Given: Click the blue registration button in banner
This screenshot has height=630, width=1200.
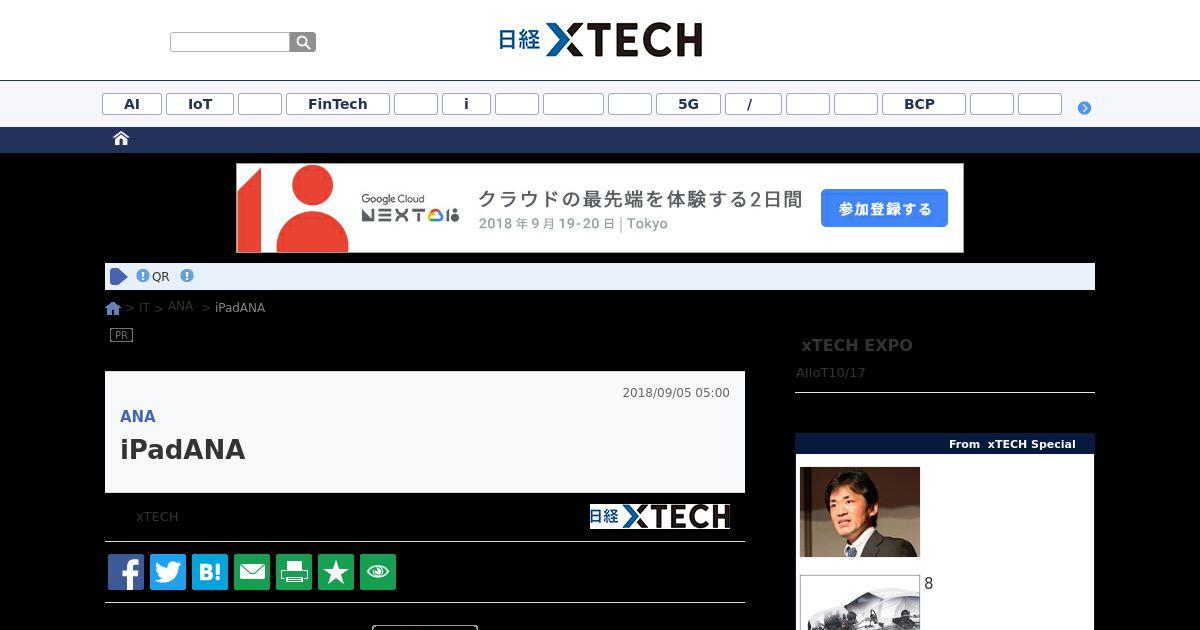Looking at the screenshot, I should tap(884, 209).
